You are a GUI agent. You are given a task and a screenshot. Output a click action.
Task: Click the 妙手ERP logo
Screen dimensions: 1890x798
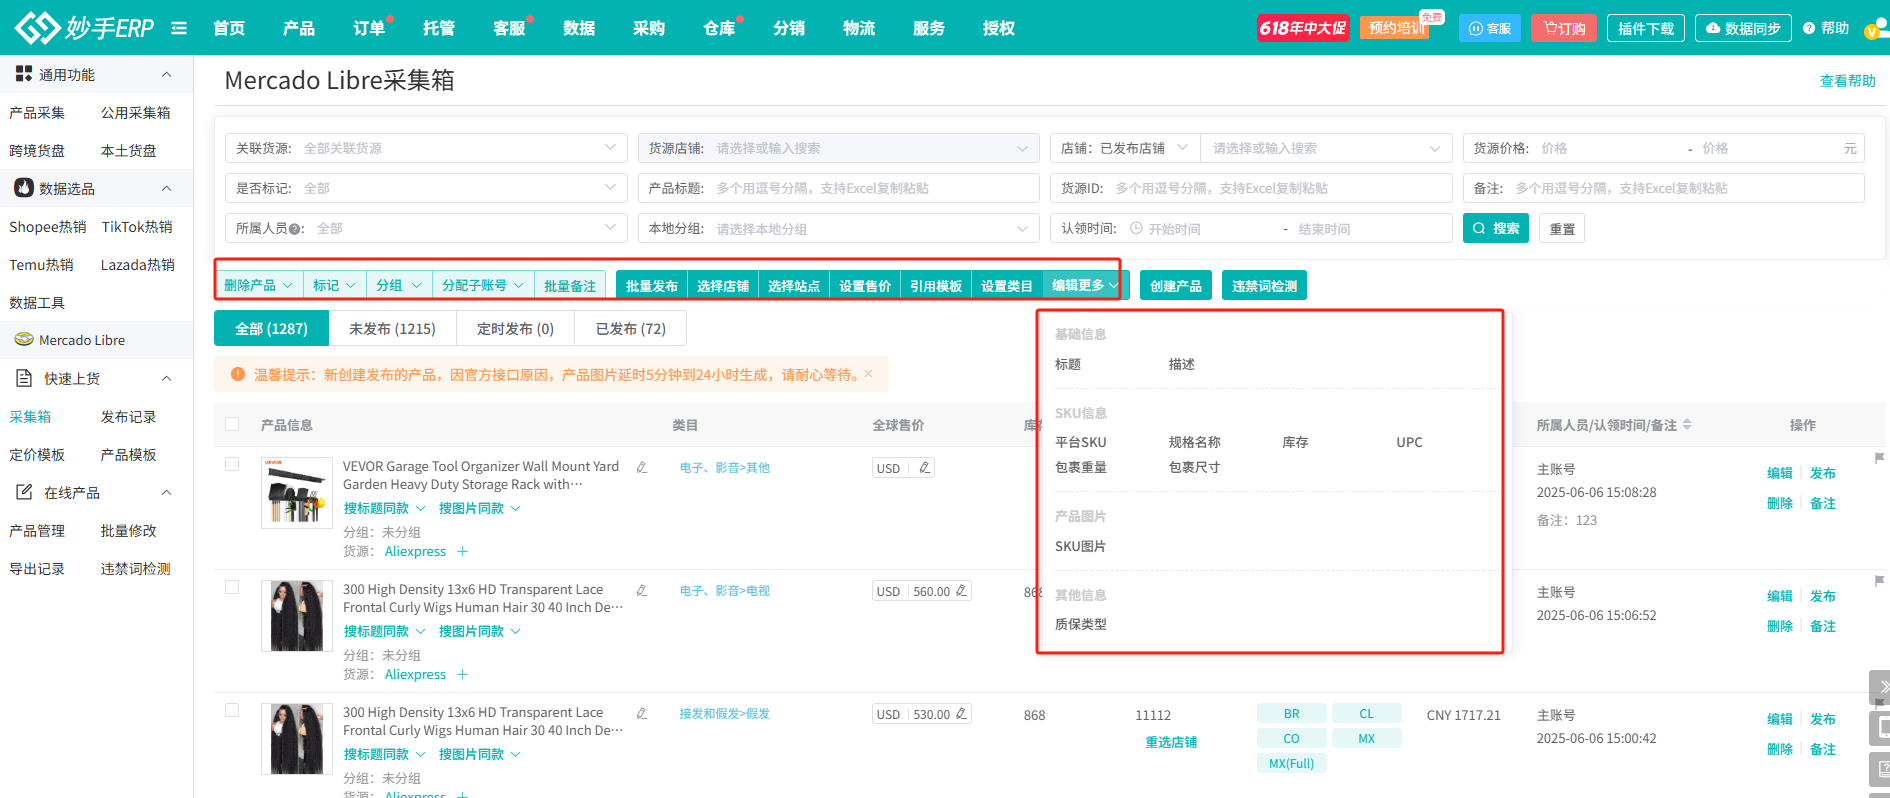85,28
